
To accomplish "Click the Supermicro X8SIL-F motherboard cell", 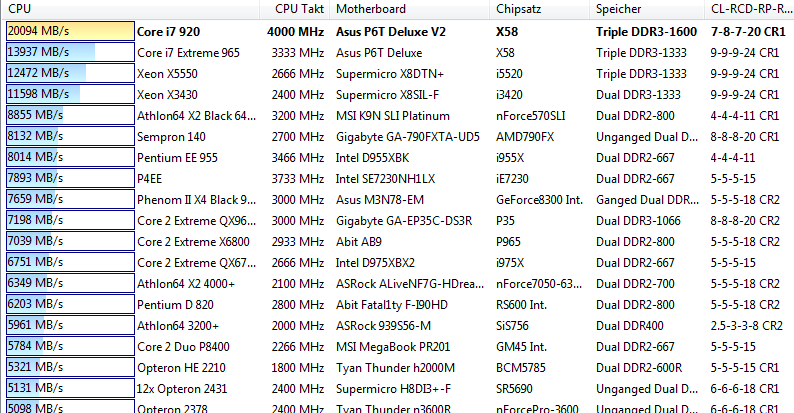I will (x=387, y=95).
